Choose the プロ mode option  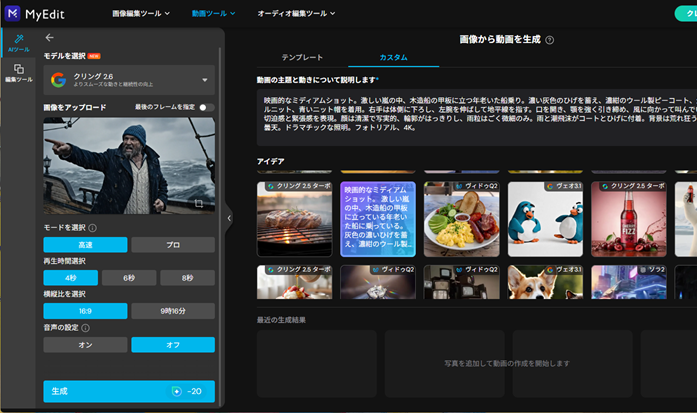[x=172, y=245]
